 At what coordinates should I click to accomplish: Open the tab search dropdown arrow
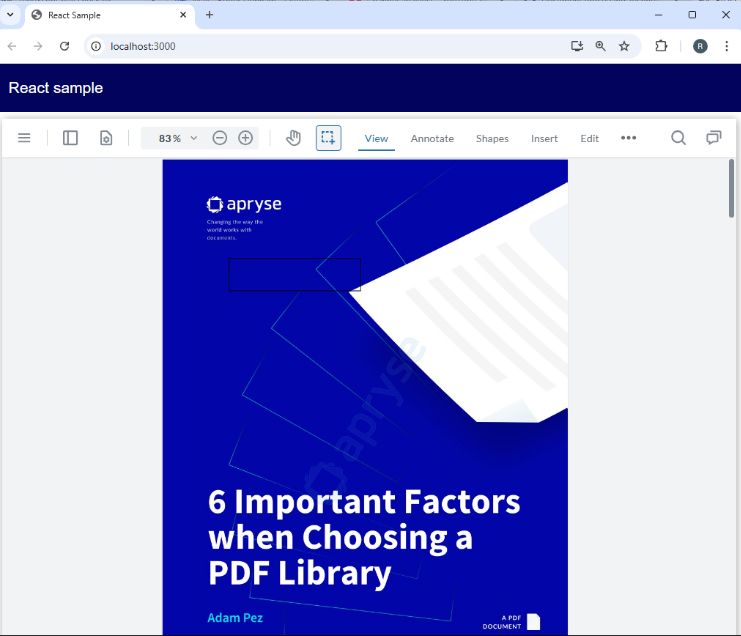10,15
